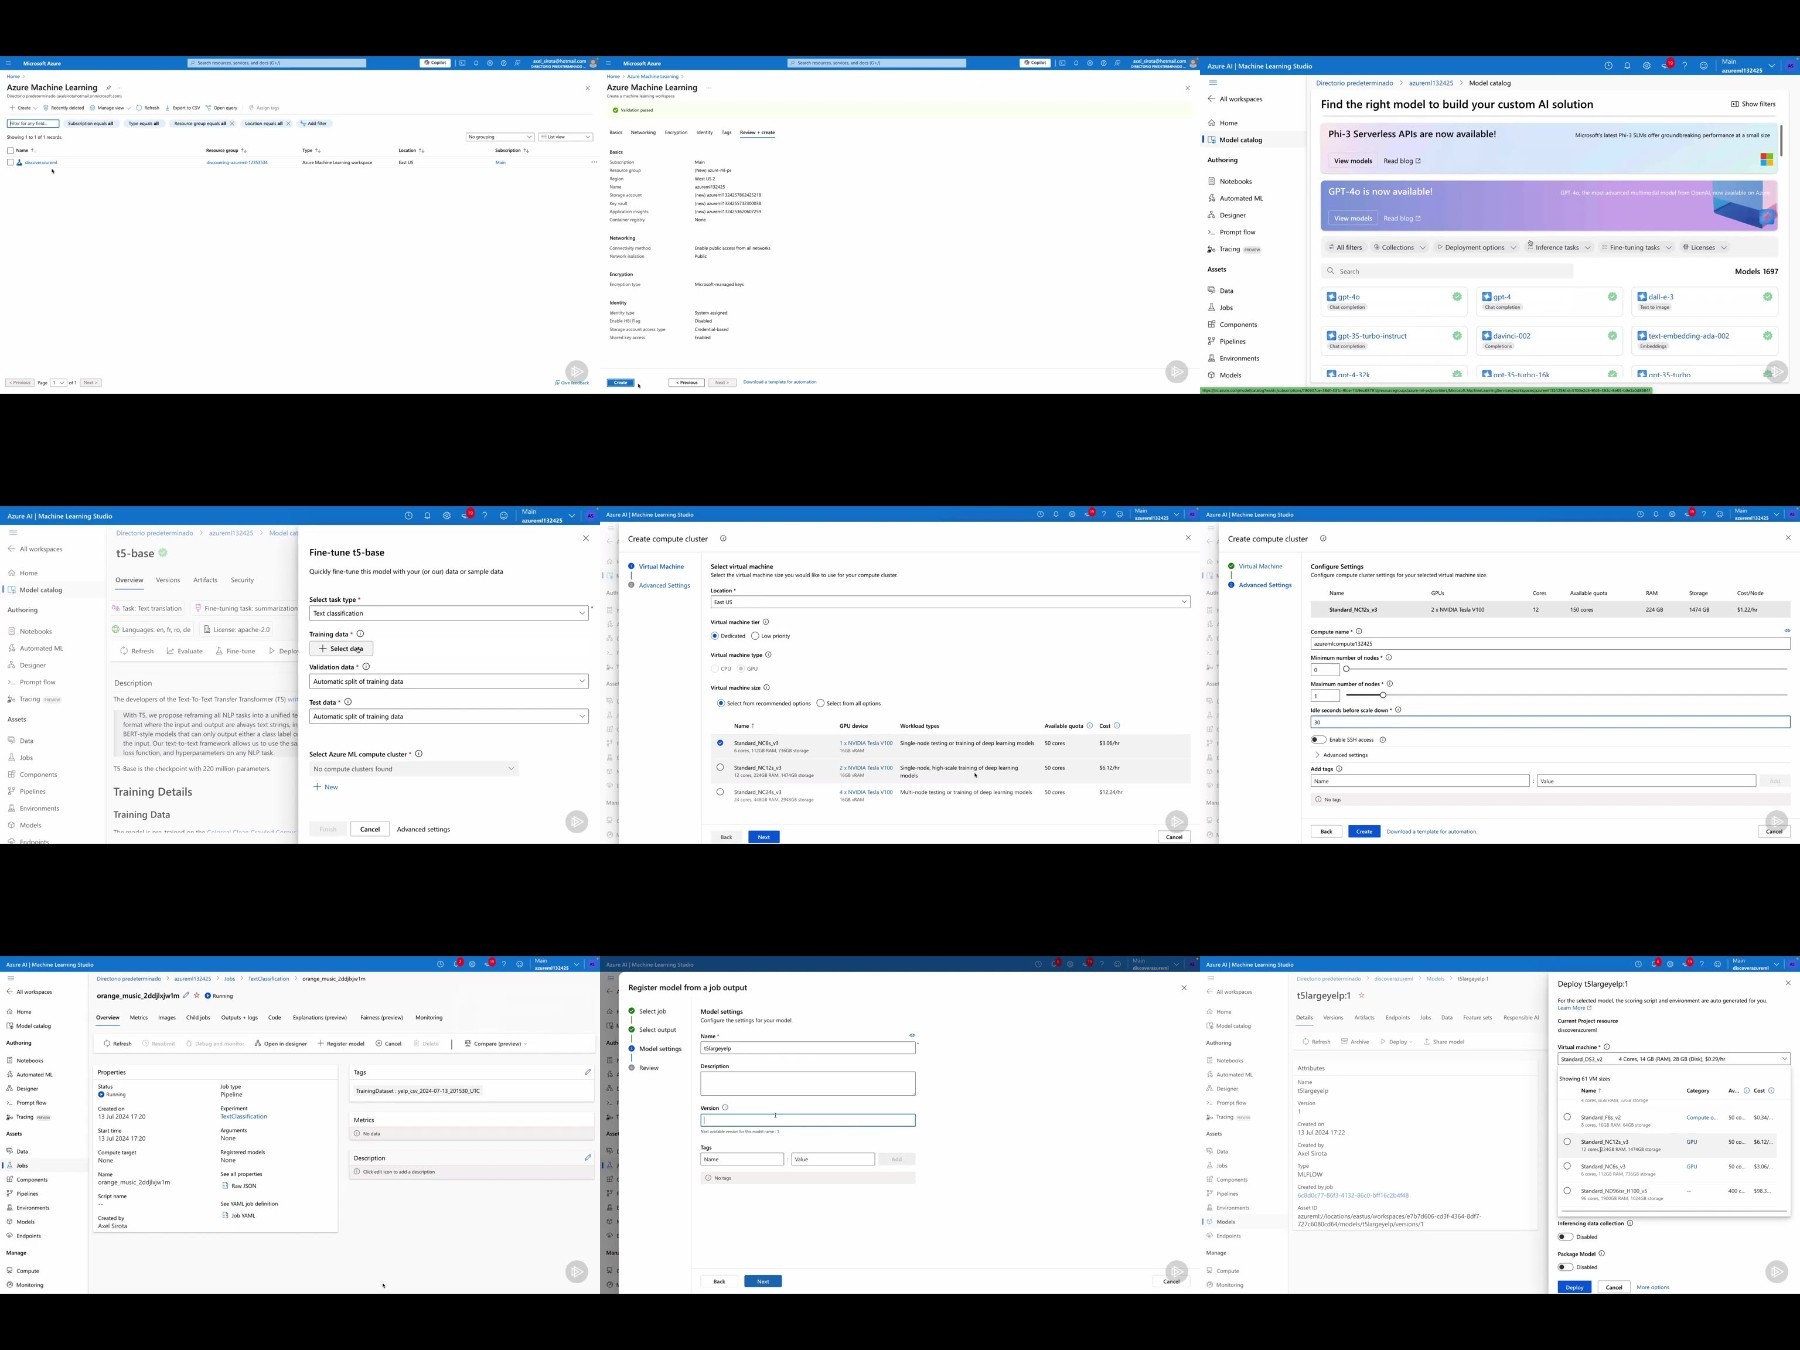1800x1350 pixels.
Task: Open recent clock icon in Model catalog header
Action: (1608, 66)
